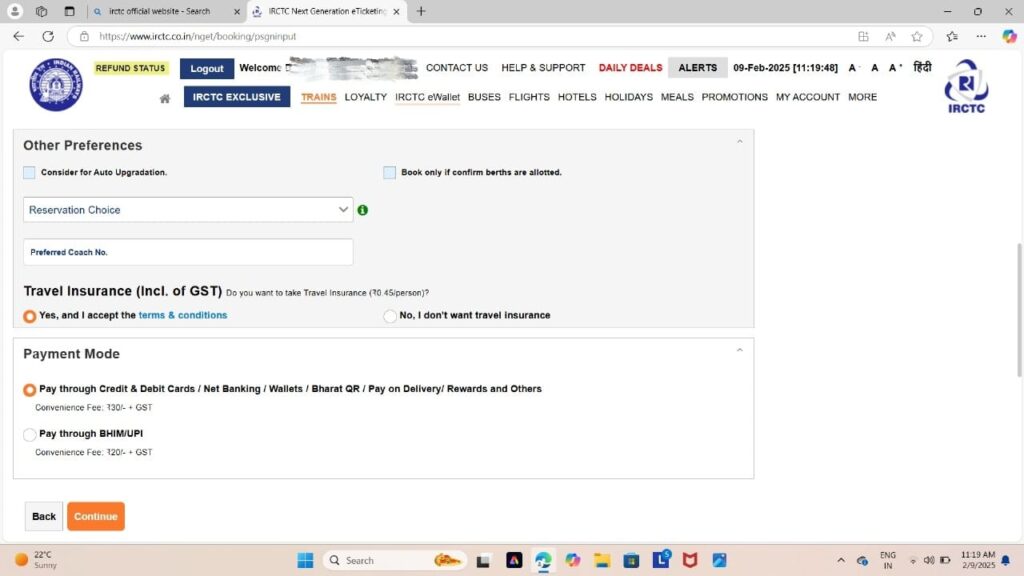The width and height of the screenshot is (1024, 576).
Task: Open MEALS menu item
Action: pos(677,97)
